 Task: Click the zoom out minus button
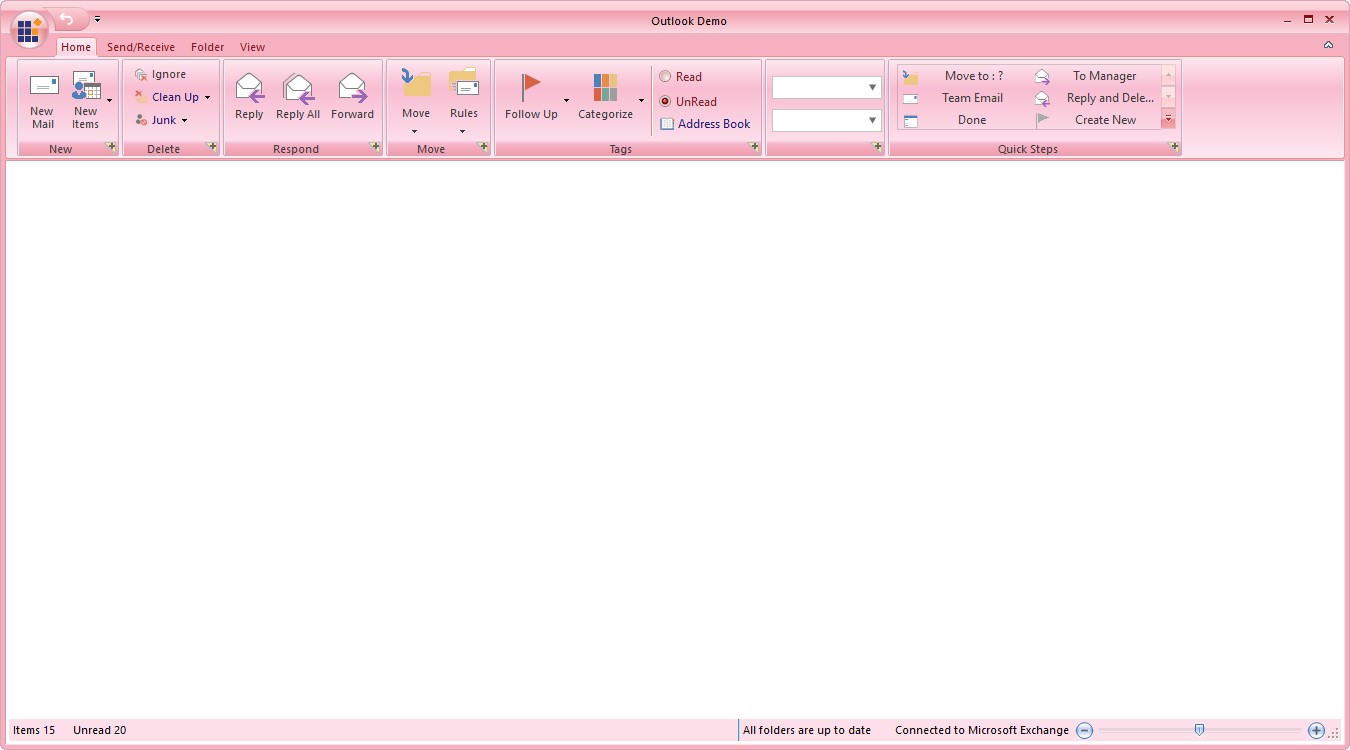1085,730
